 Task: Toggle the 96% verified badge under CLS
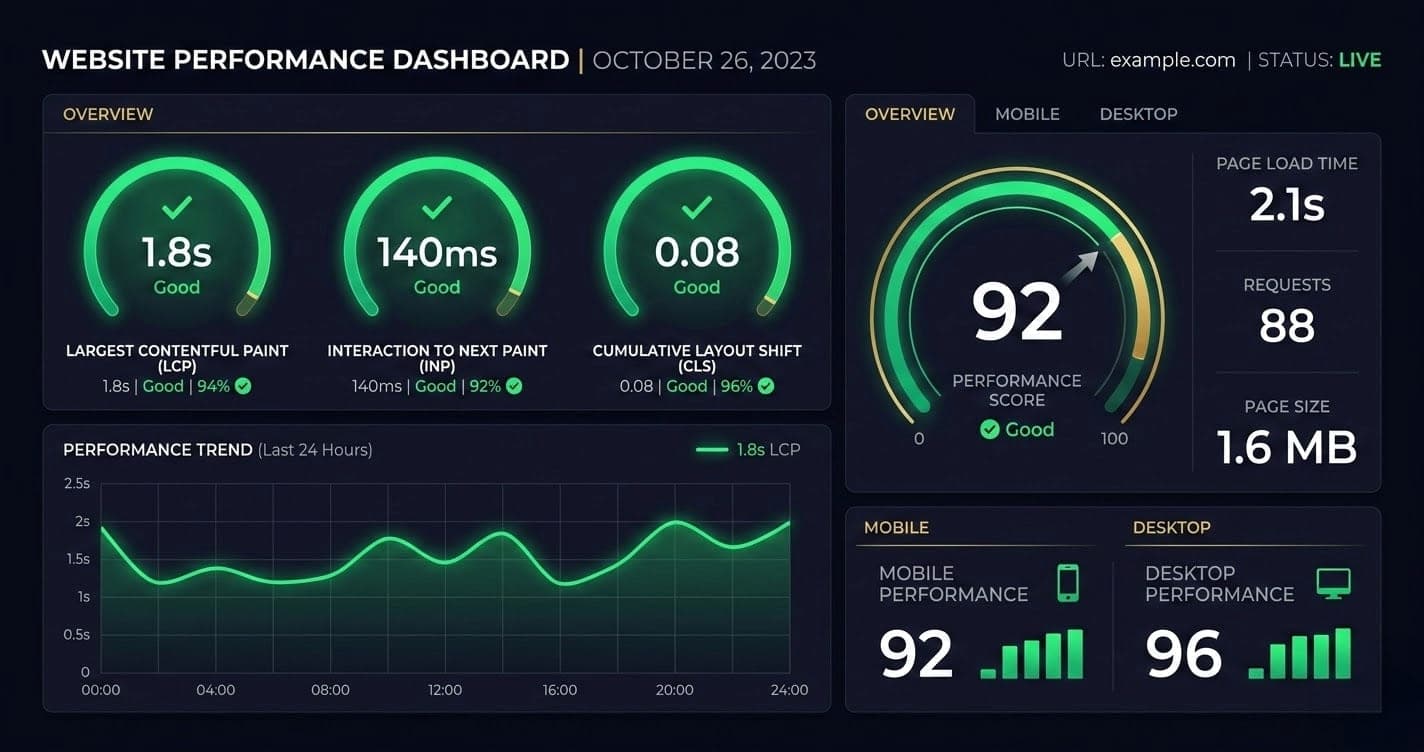coord(765,386)
